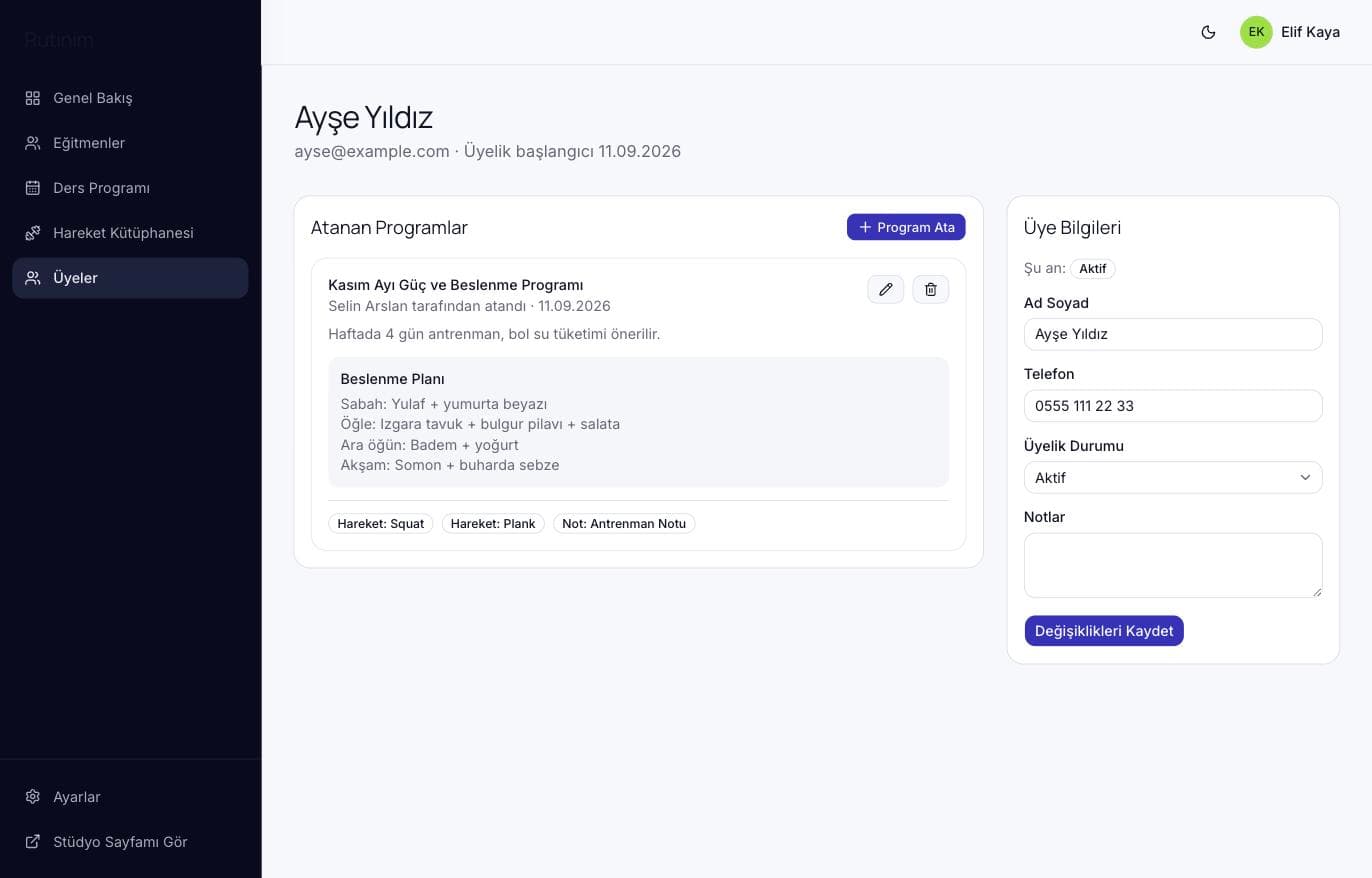The image size is (1372, 878).
Task: Toggle dark mode with the moon icon
Action: [1208, 32]
